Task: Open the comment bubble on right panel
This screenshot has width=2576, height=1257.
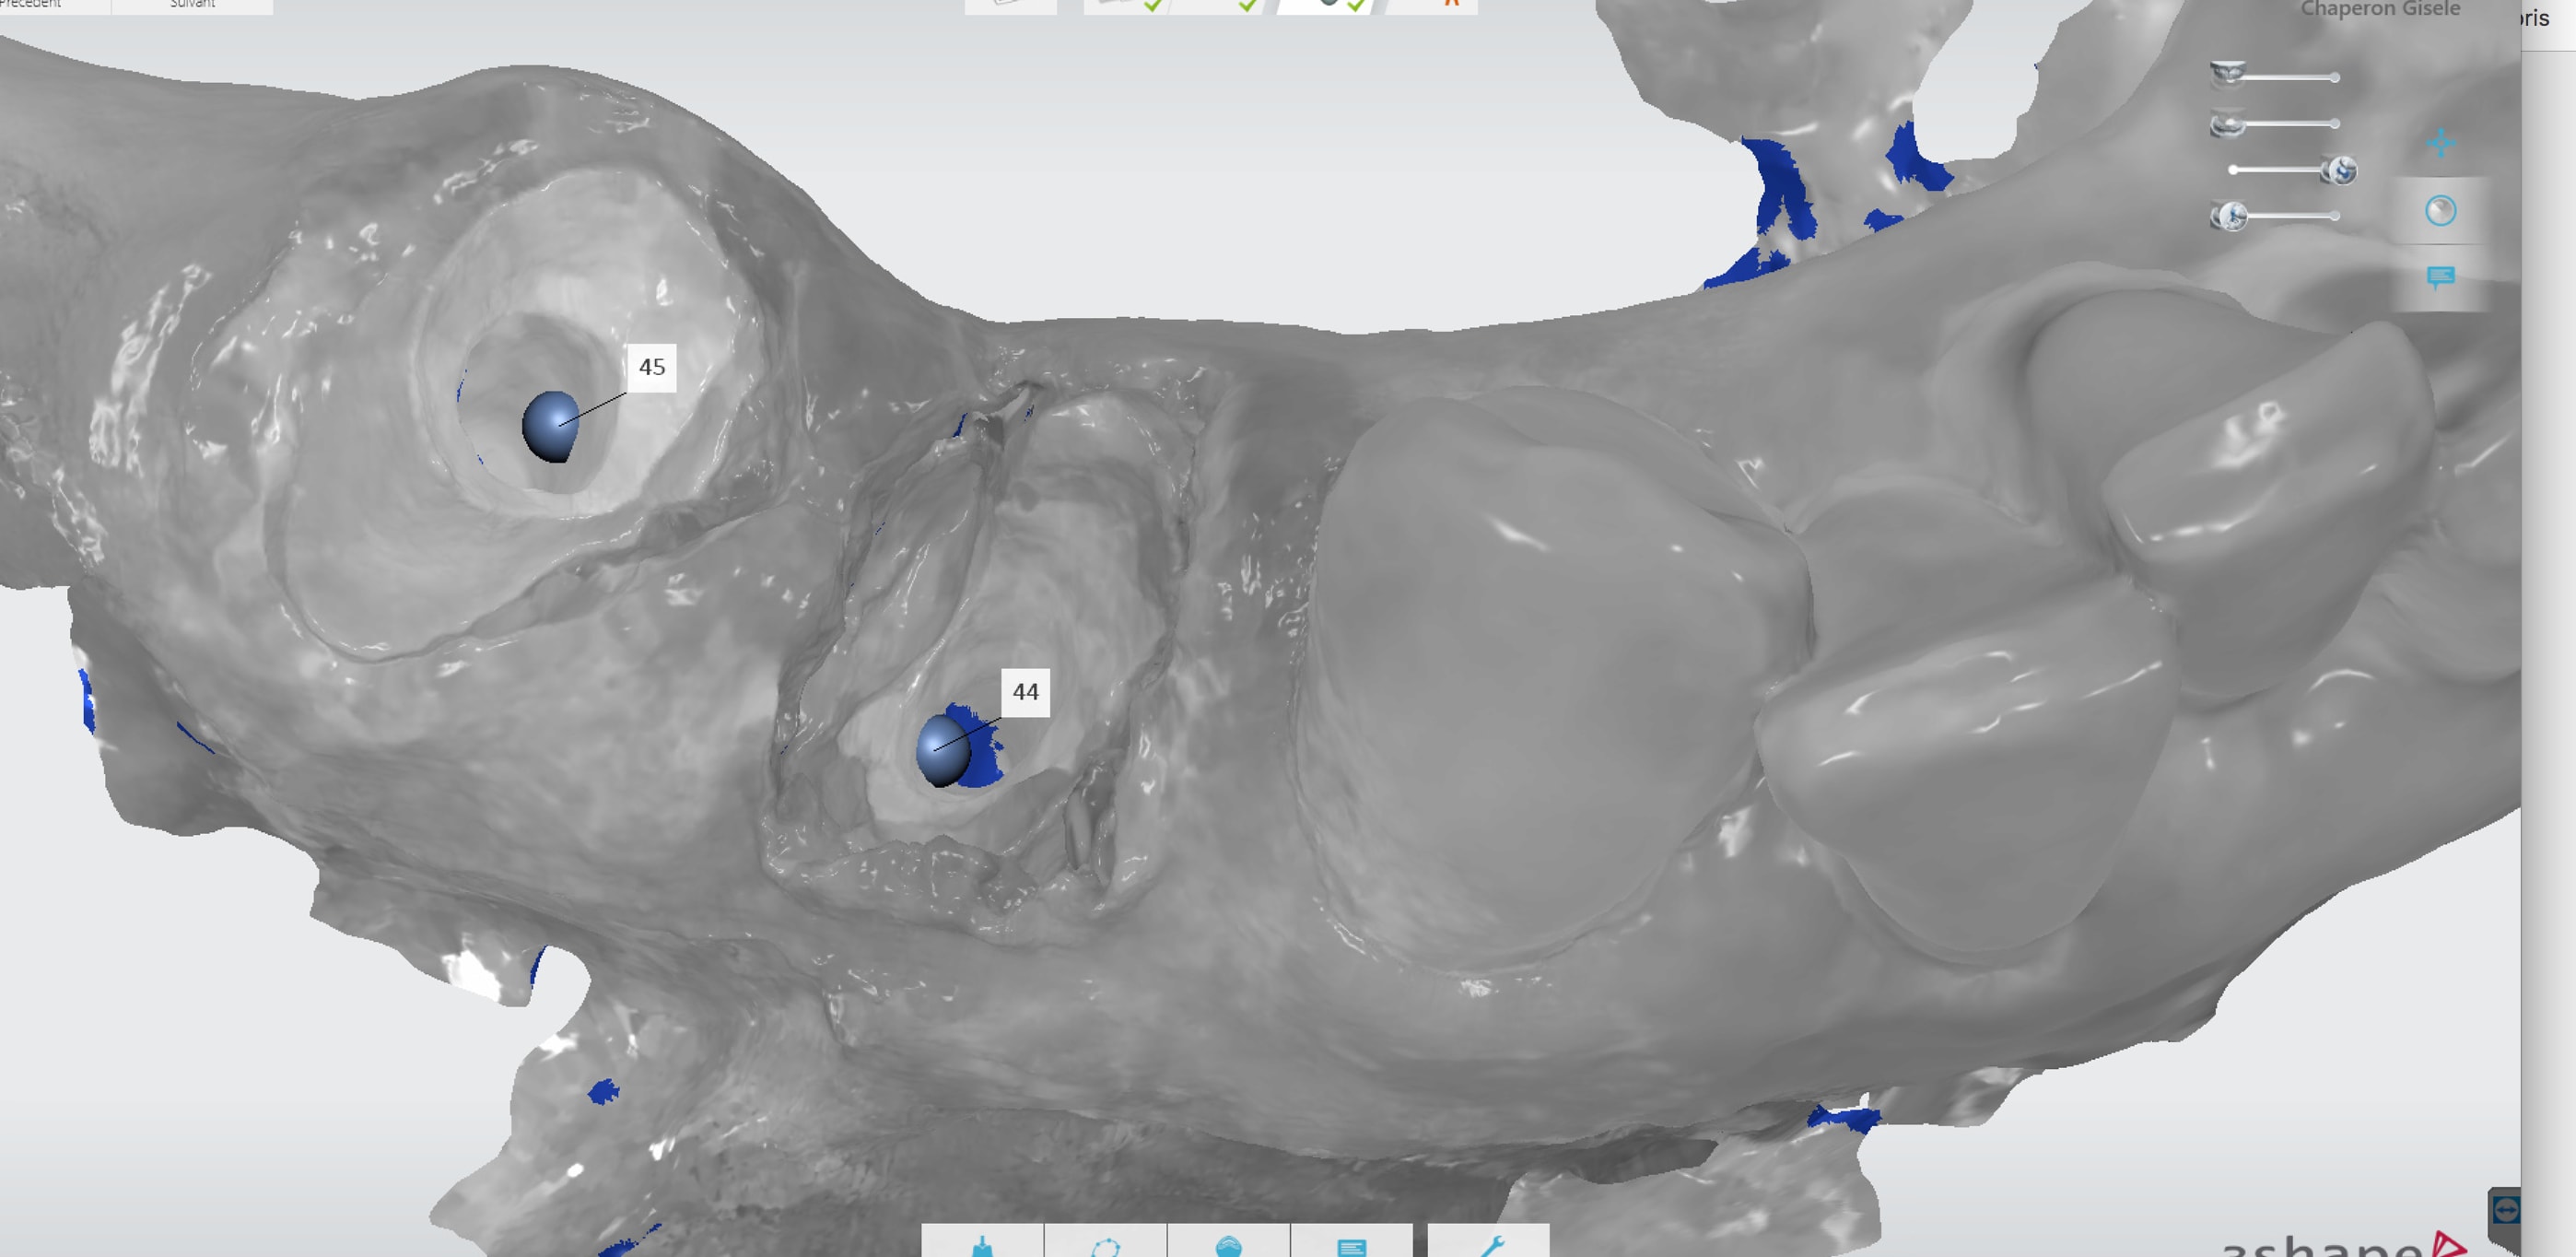Action: coord(2440,277)
